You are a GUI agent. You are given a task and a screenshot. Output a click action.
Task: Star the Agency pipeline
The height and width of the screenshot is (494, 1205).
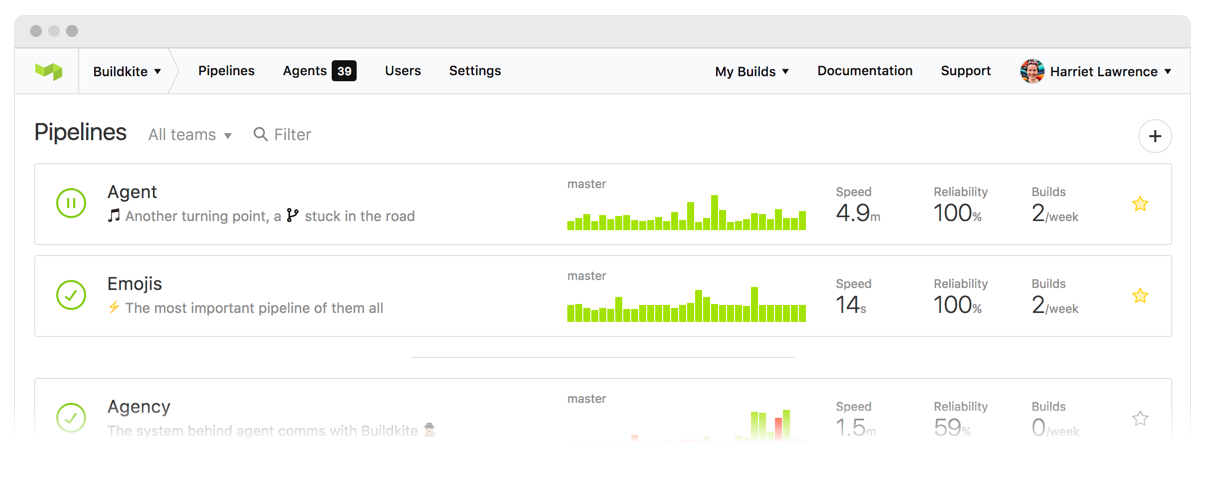coord(1140,419)
